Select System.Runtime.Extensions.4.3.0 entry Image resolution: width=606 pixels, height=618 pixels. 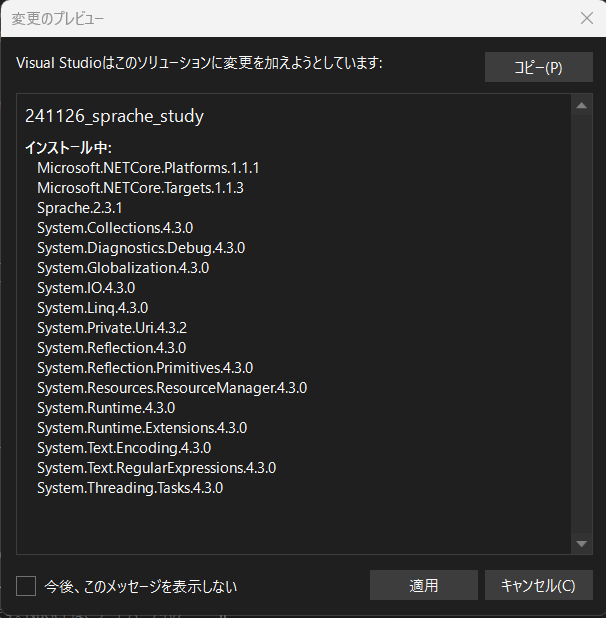point(142,428)
